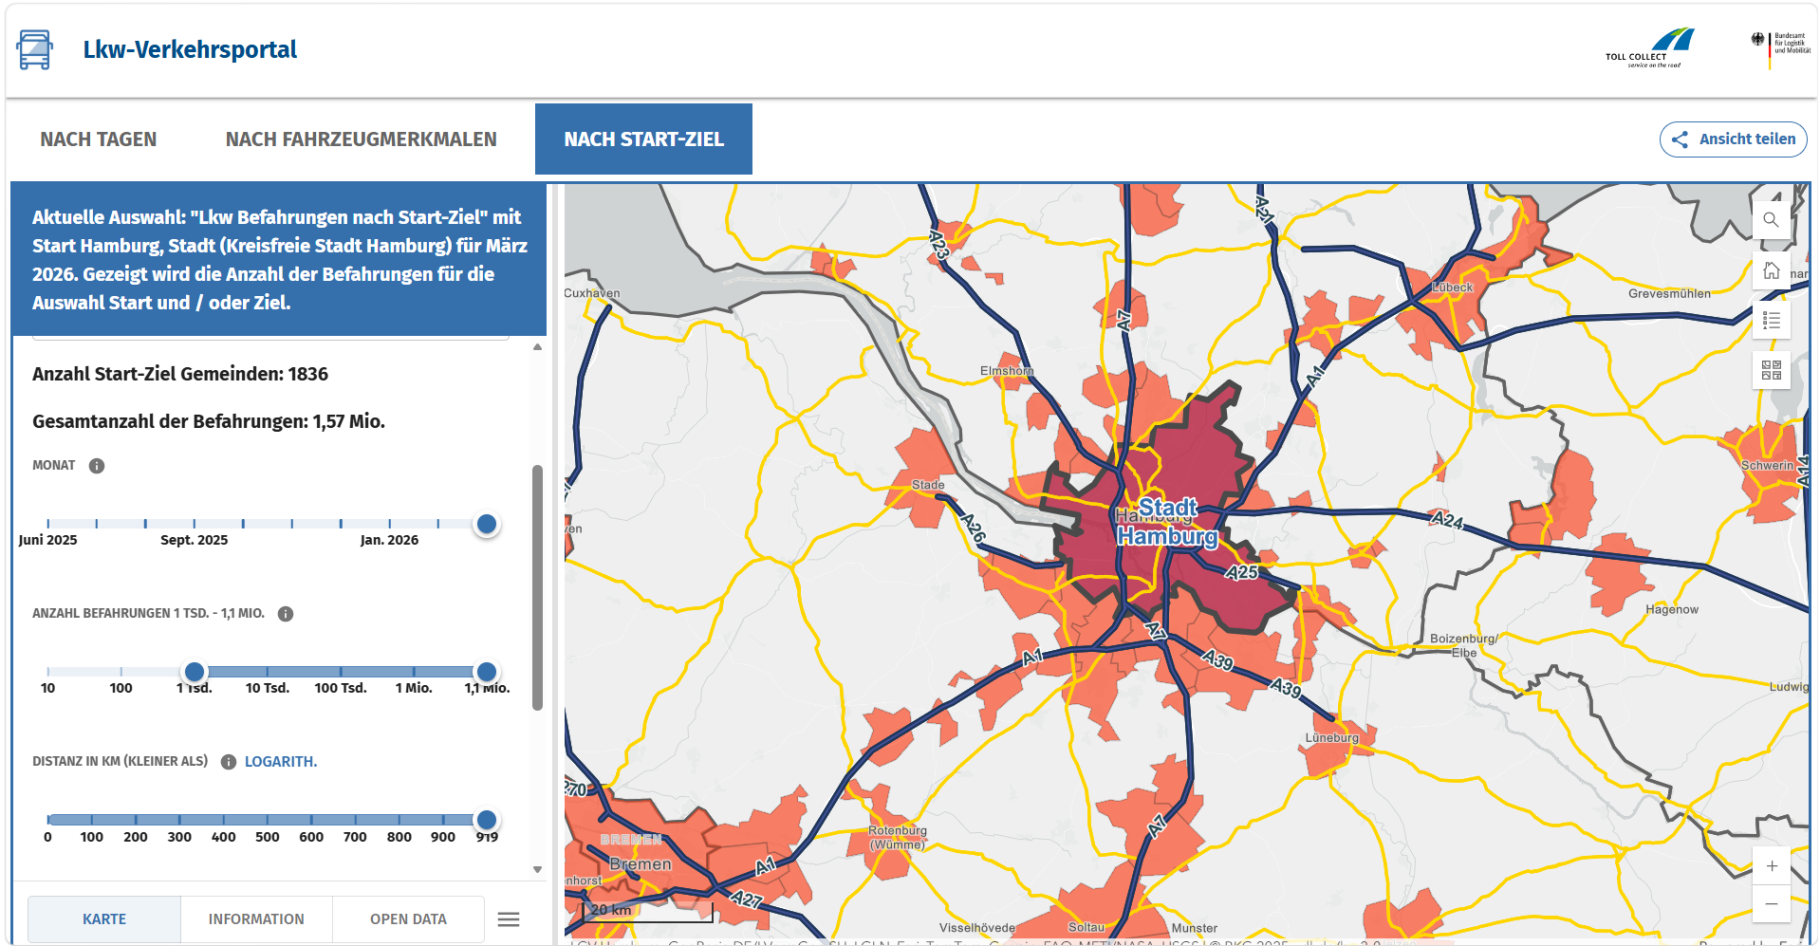Viewport: 1820px width, 946px height.
Task: Open the OPEN DATA tab
Action: [x=408, y=919]
